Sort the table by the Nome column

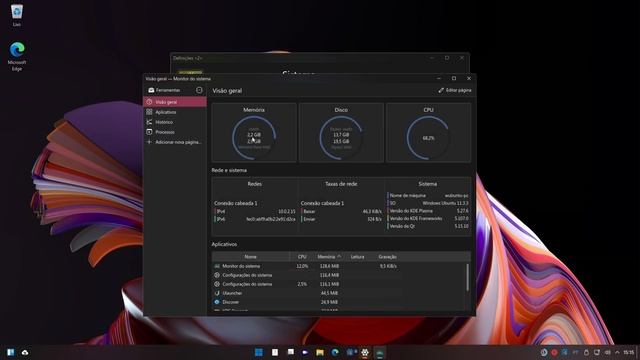[251, 257]
